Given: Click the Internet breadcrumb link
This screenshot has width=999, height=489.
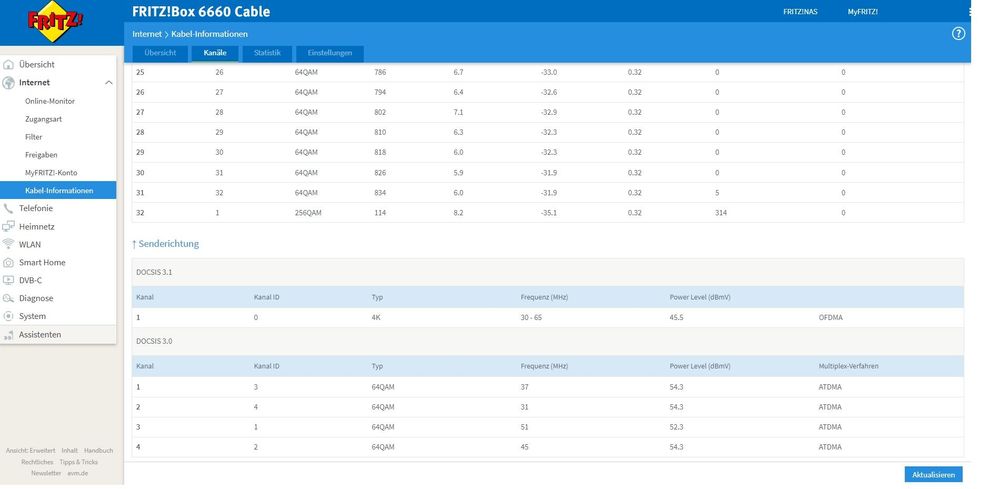Looking at the screenshot, I should [x=147, y=34].
